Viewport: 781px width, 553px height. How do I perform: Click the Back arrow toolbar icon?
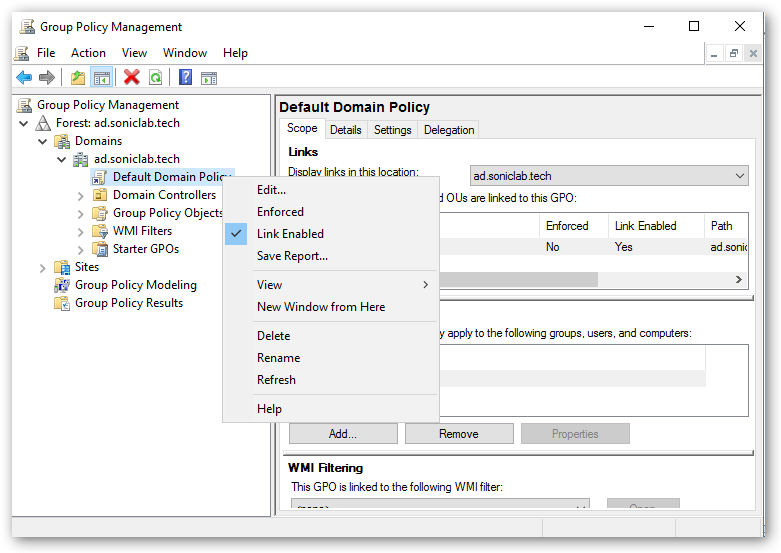click(24, 77)
